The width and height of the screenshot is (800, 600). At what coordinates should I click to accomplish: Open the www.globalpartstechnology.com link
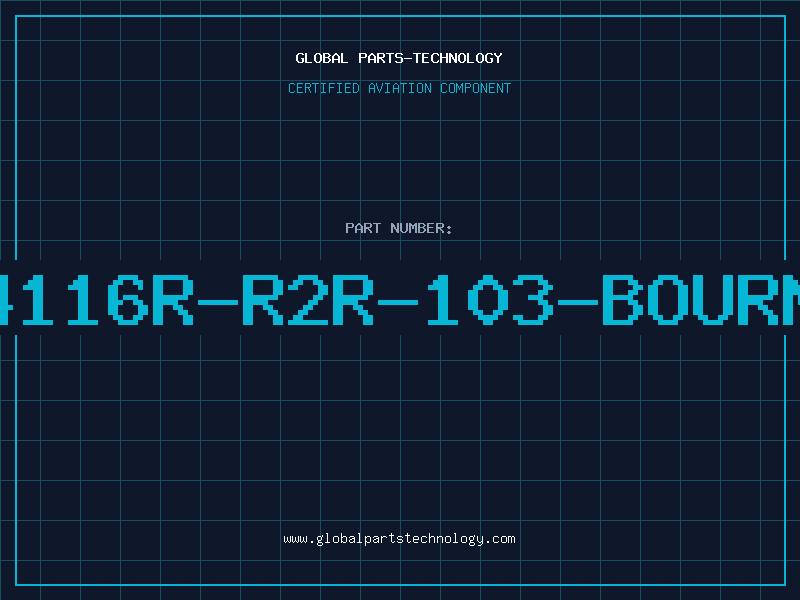(x=399, y=539)
